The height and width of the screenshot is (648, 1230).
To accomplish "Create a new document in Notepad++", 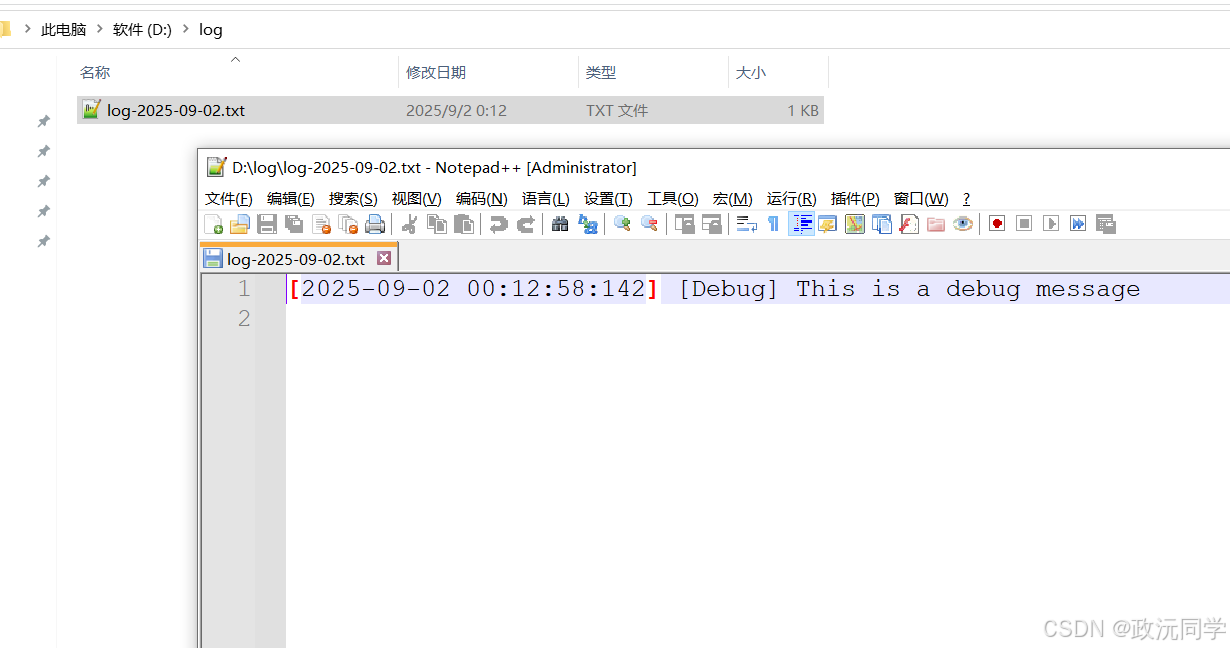I will tap(213, 224).
